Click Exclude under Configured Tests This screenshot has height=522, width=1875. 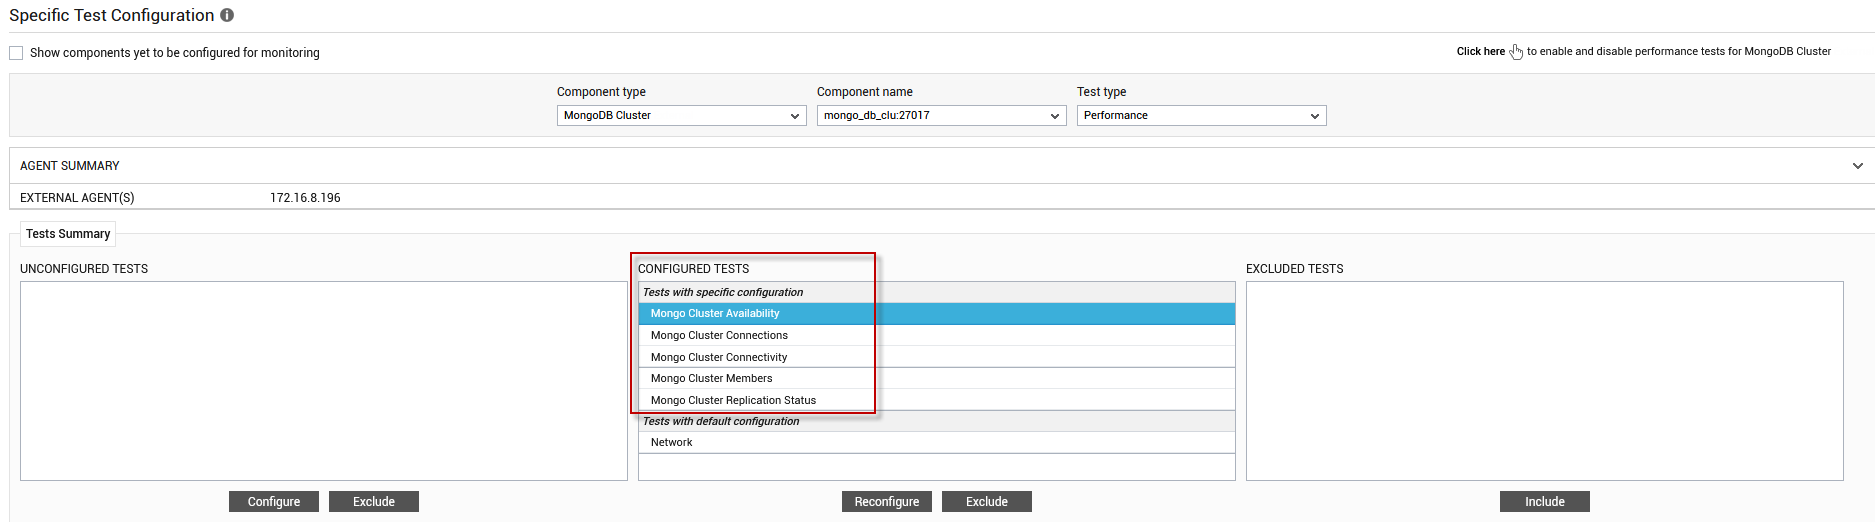(987, 502)
